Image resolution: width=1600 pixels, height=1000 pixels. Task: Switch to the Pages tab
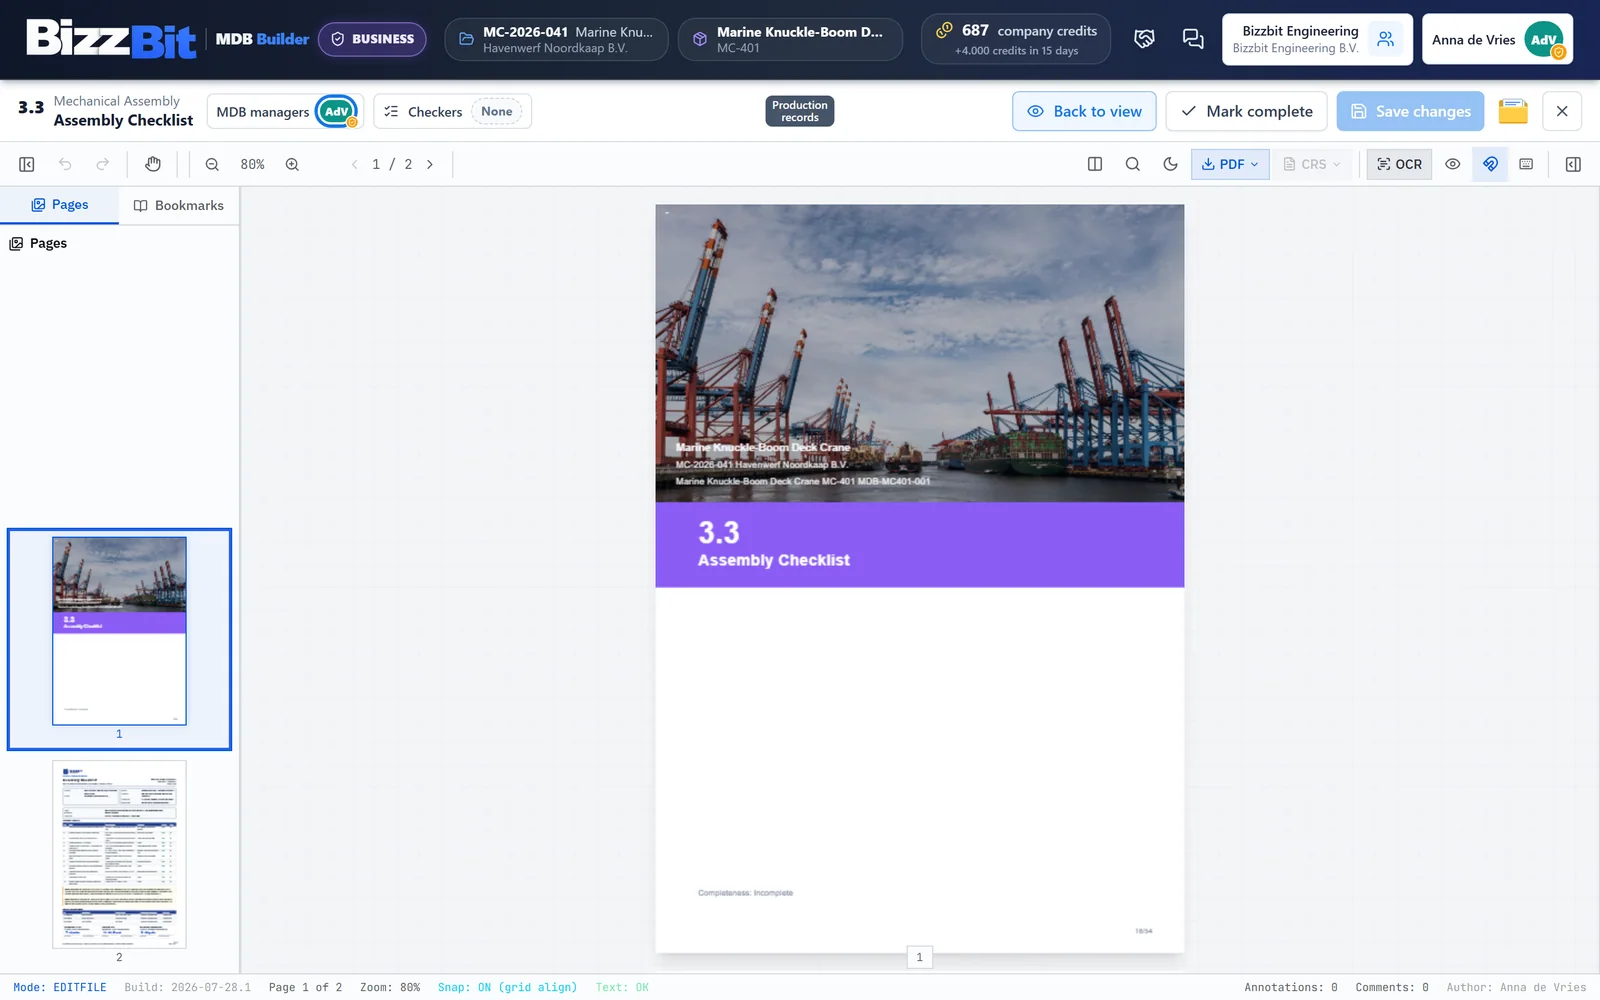[x=60, y=205]
